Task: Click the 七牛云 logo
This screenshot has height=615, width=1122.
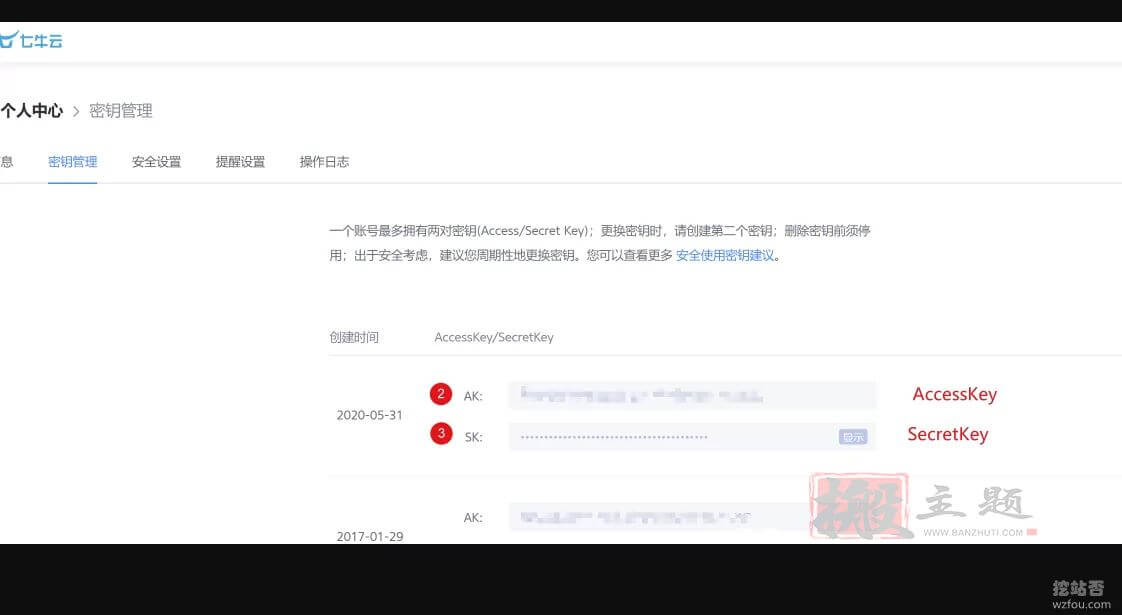Action: tap(31, 40)
